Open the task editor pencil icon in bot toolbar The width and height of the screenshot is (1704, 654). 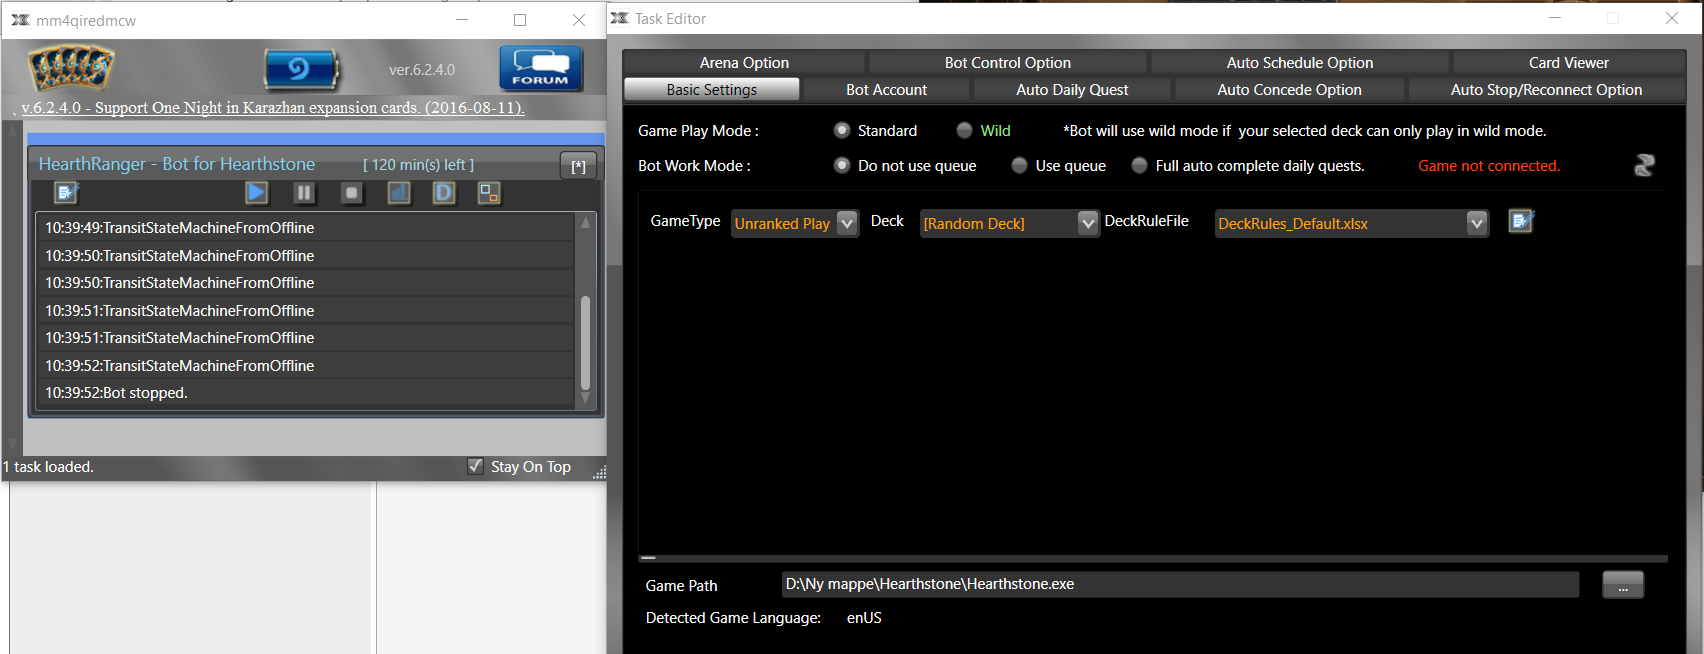pos(67,192)
